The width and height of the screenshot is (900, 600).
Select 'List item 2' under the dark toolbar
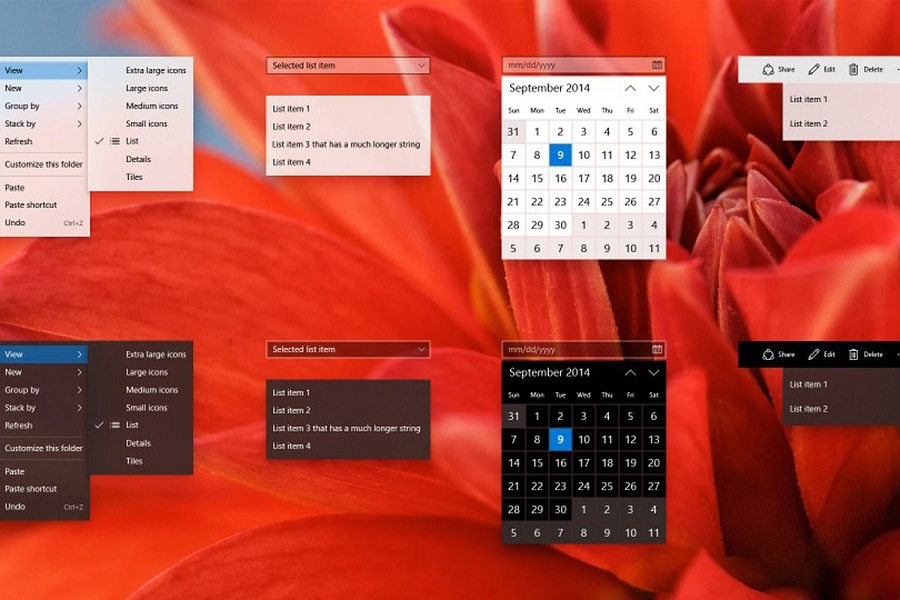pos(808,409)
